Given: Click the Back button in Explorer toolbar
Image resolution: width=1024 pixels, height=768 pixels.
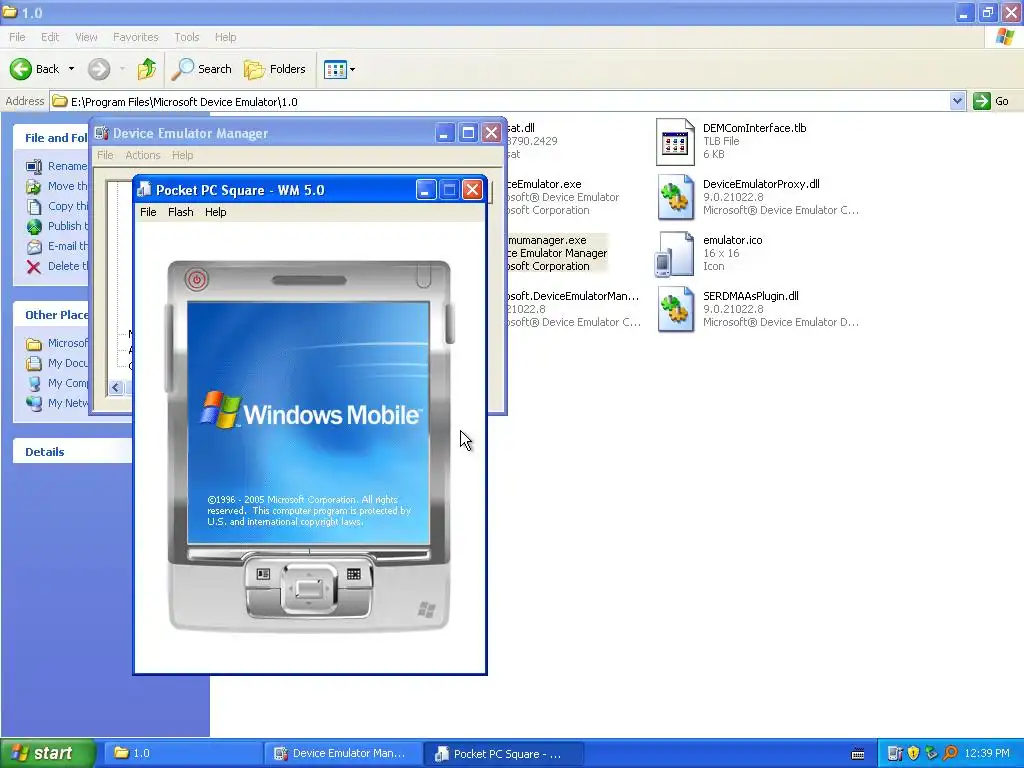Looking at the screenshot, I should pyautogui.click(x=35, y=69).
